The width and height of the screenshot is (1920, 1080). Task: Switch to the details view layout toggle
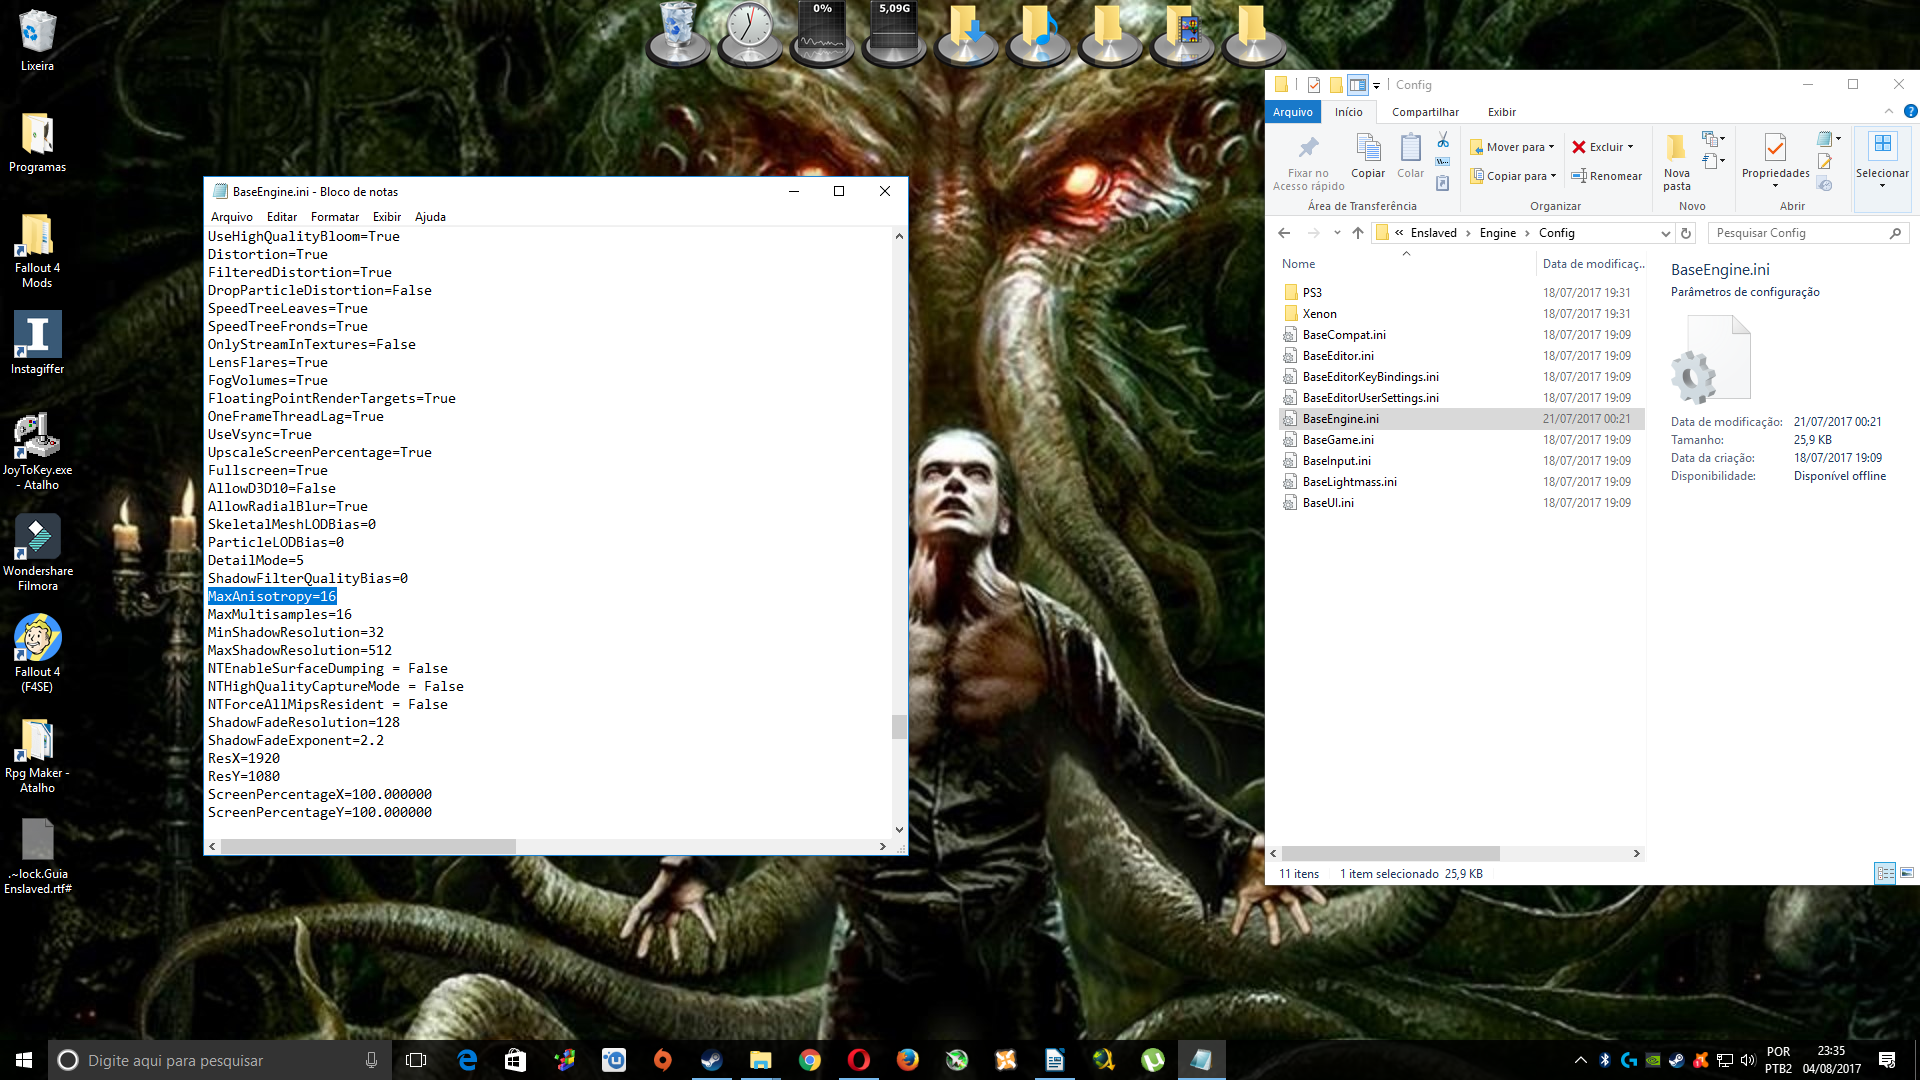[x=1884, y=873]
